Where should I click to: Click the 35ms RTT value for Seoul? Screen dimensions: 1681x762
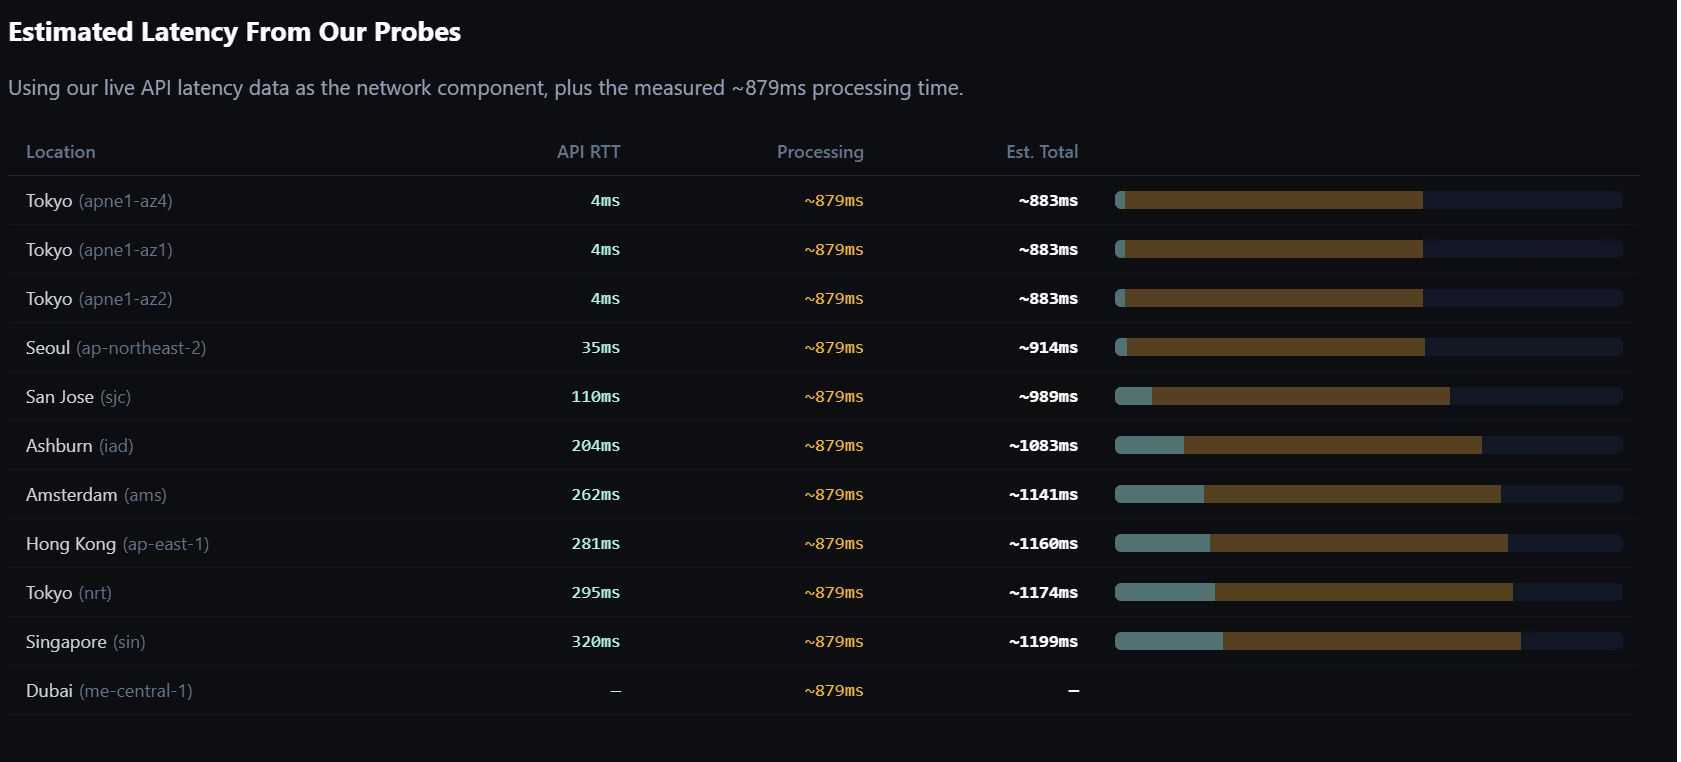tap(600, 348)
